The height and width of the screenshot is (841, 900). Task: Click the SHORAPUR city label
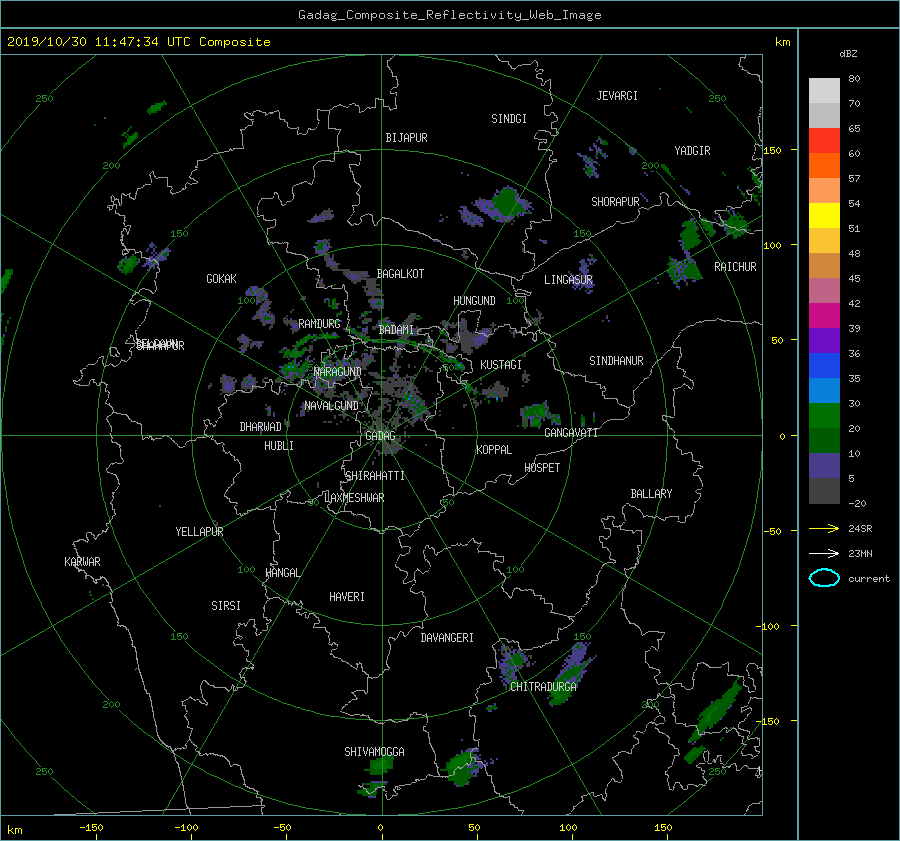(615, 202)
